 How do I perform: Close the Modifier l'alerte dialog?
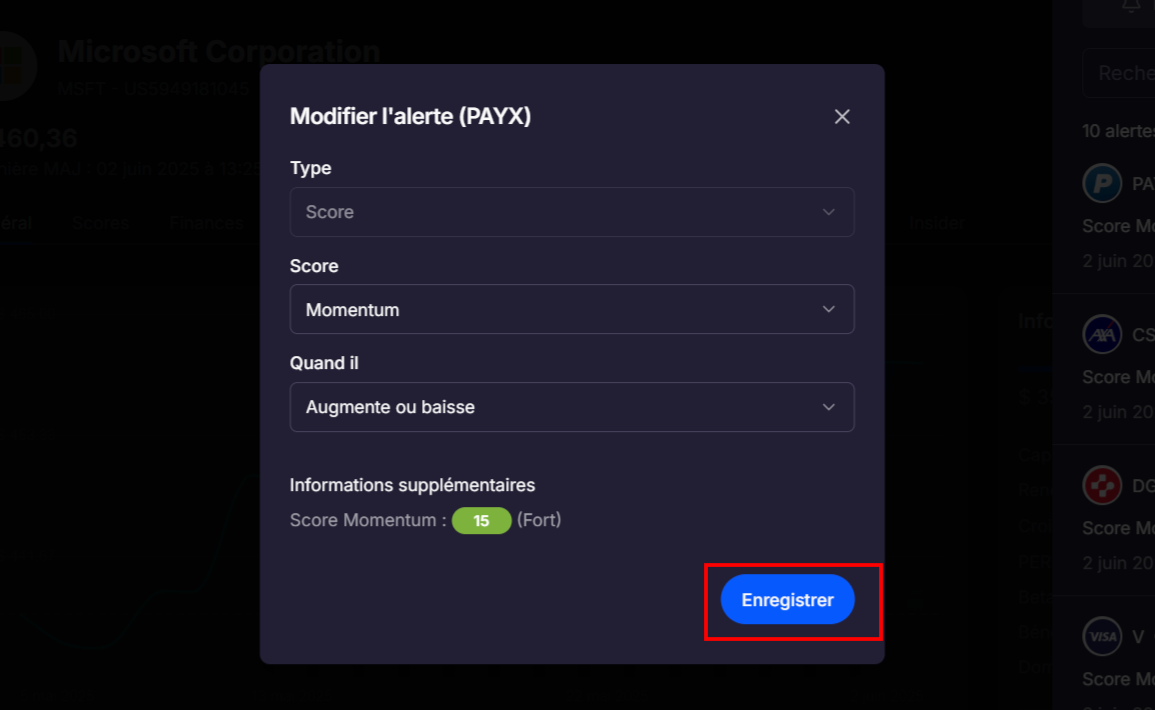pyautogui.click(x=842, y=116)
